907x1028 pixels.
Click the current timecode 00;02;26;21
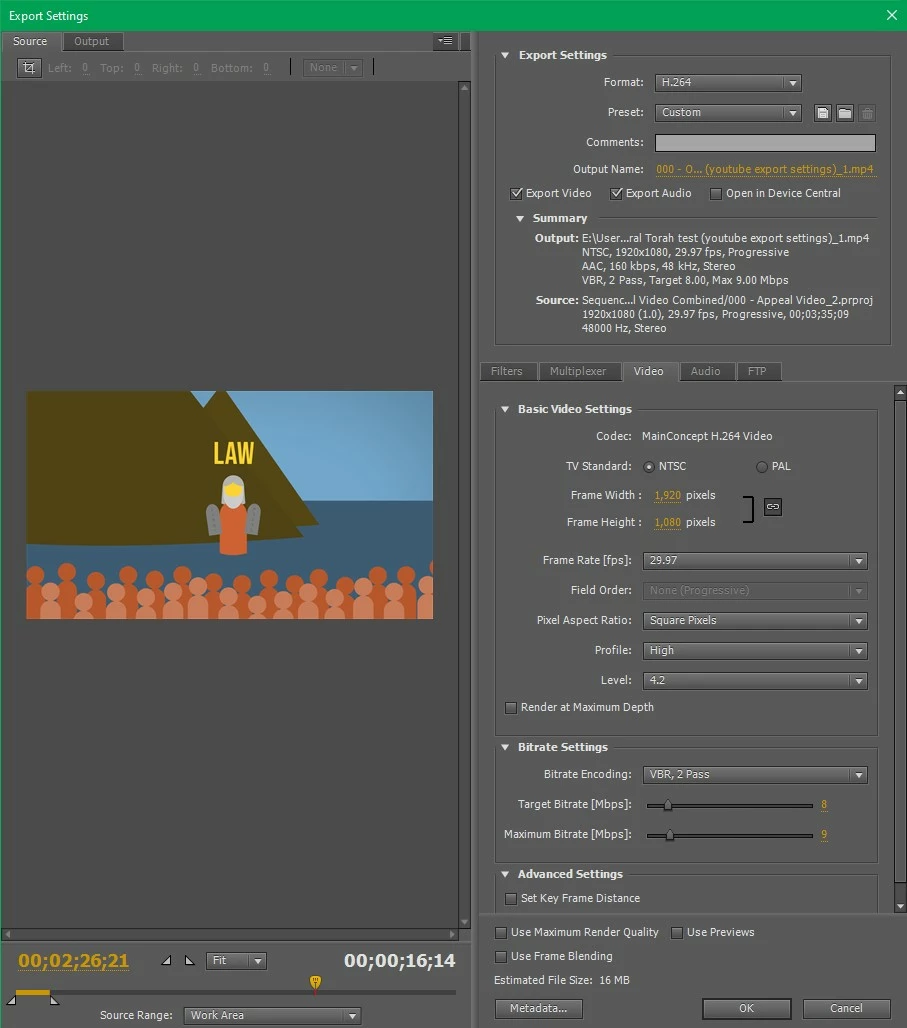tap(73, 961)
